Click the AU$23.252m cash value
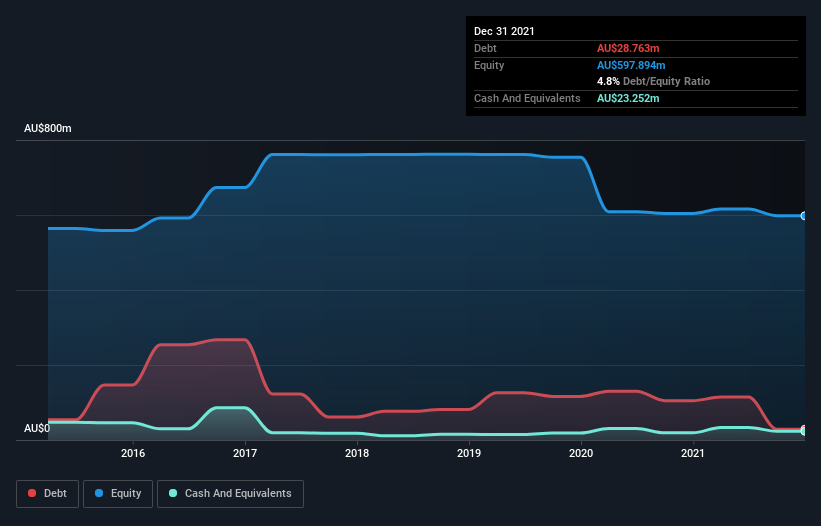Image resolution: width=821 pixels, height=526 pixels. [x=628, y=98]
